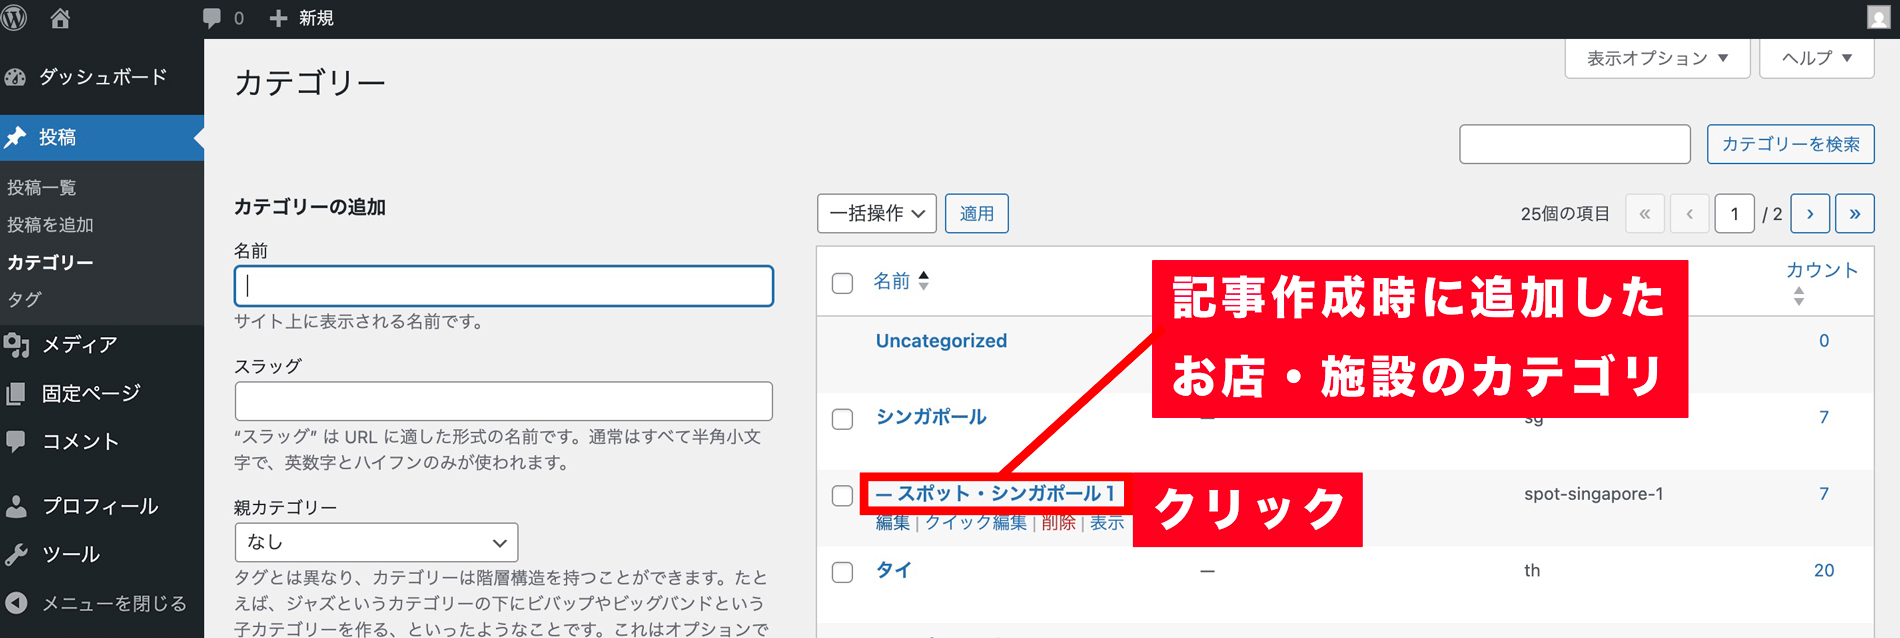Click the collapse menu arrow icon
1900x638 pixels.
pos(16,603)
